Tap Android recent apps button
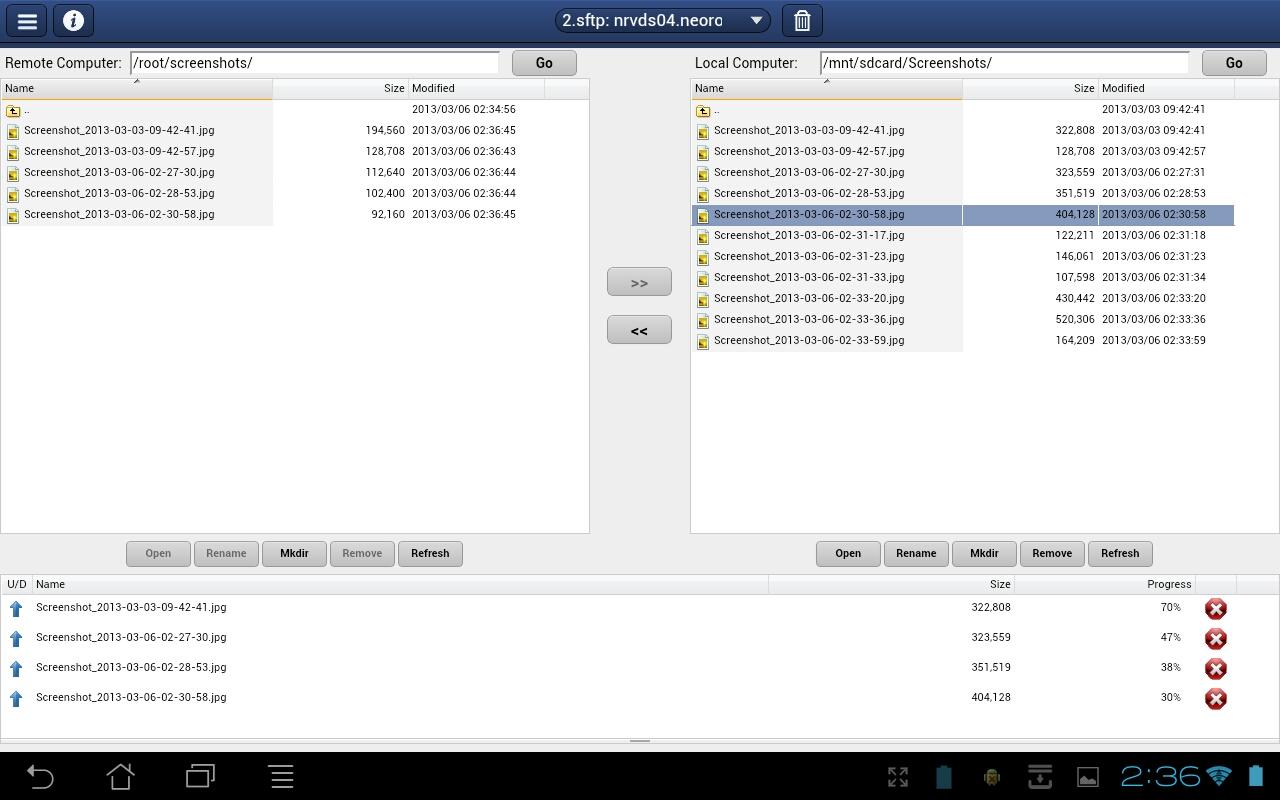The width and height of the screenshot is (1280, 800). pyautogui.click(x=201, y=776)
